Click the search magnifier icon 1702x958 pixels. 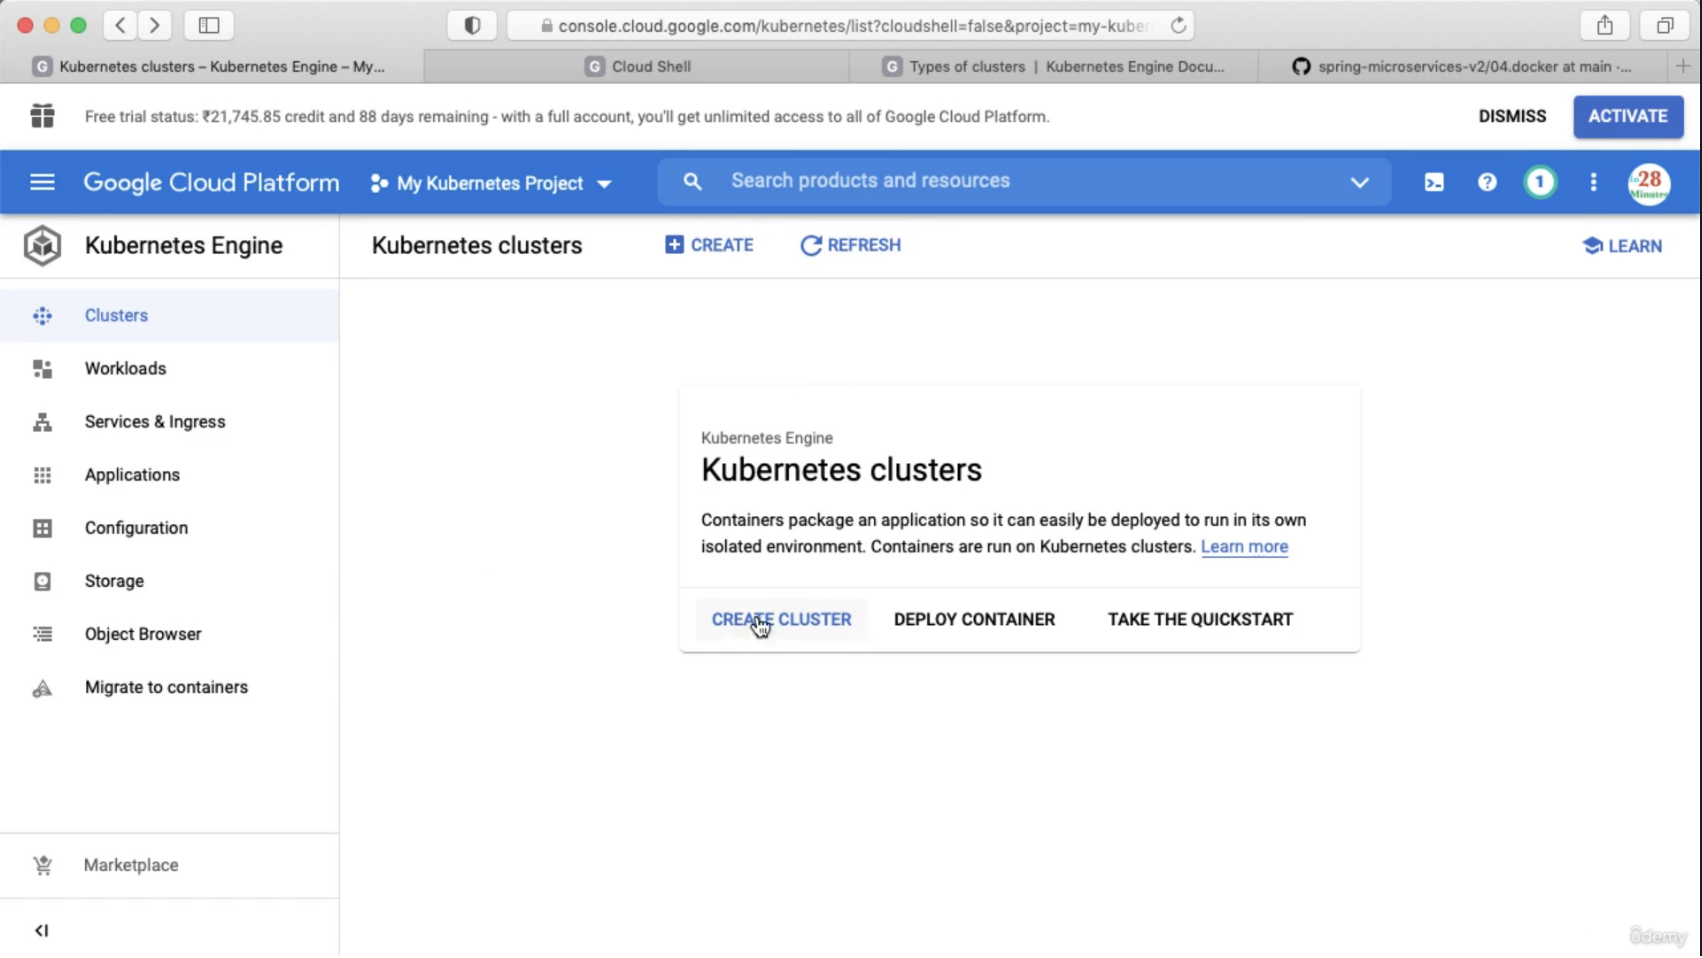[692, 181]
